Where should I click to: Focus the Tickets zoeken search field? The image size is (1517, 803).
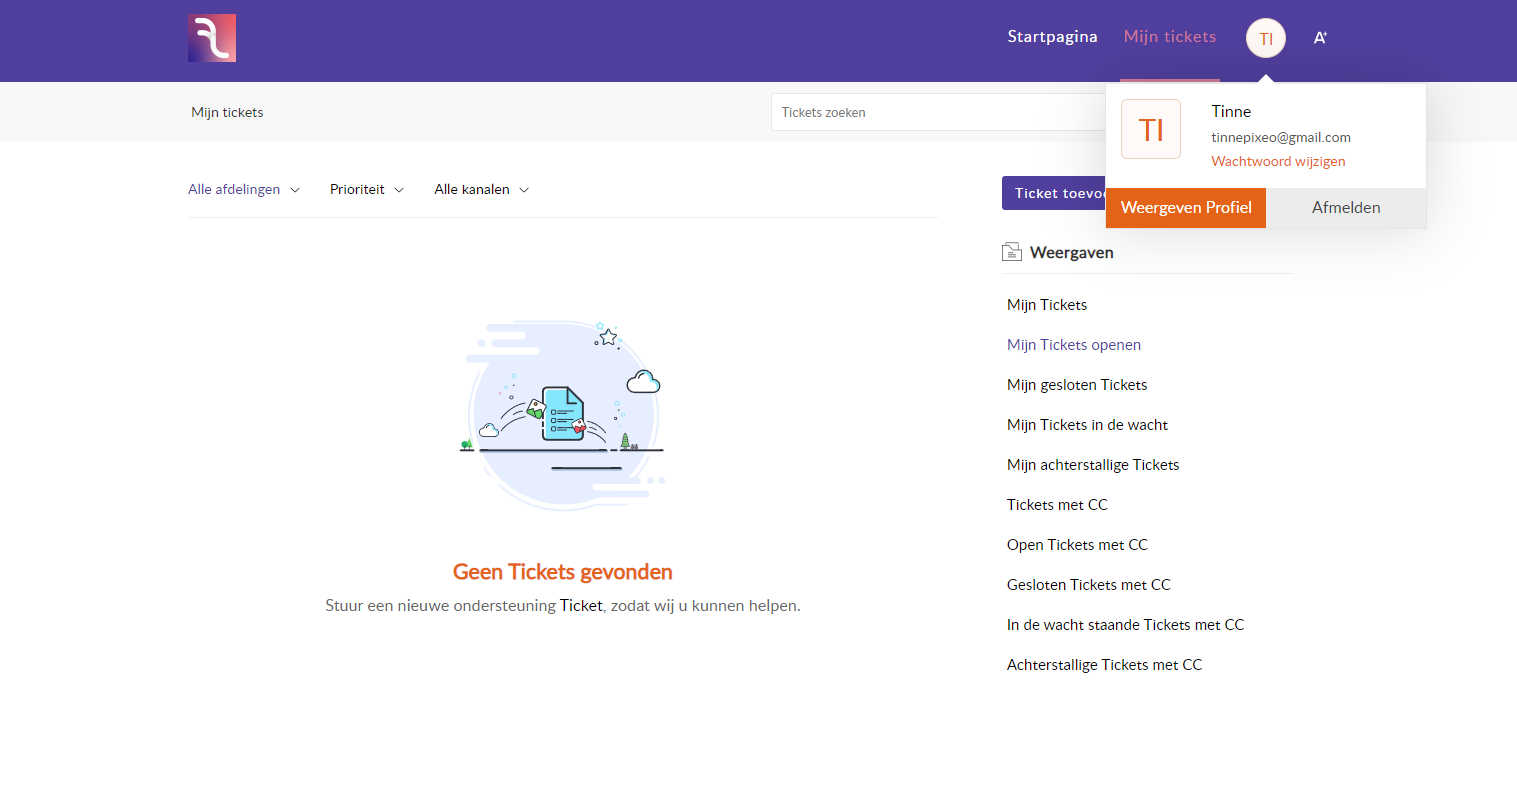[x=935, y=113]
